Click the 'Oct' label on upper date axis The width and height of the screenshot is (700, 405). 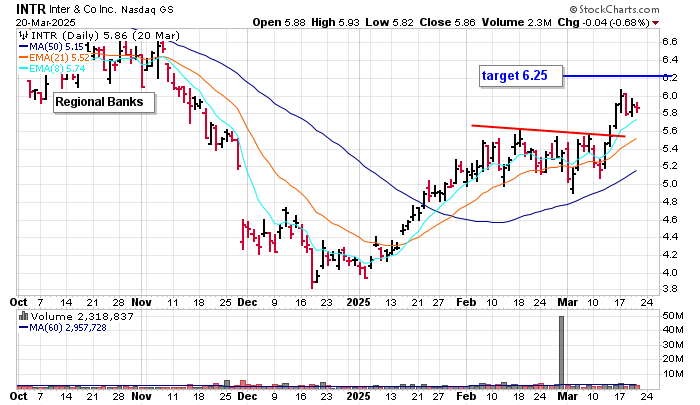point(18,302)
